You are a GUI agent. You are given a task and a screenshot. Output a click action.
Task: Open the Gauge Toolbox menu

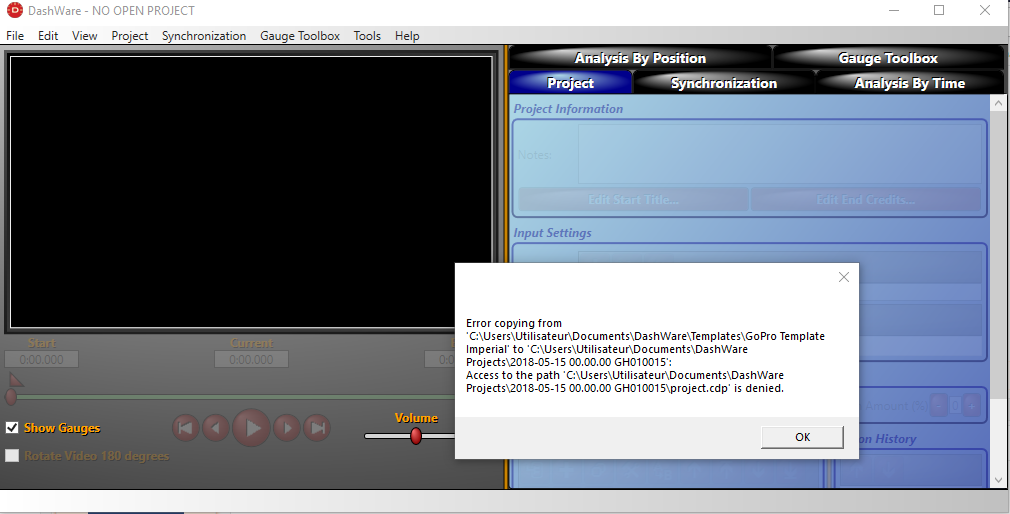click(x=300, y=36)
